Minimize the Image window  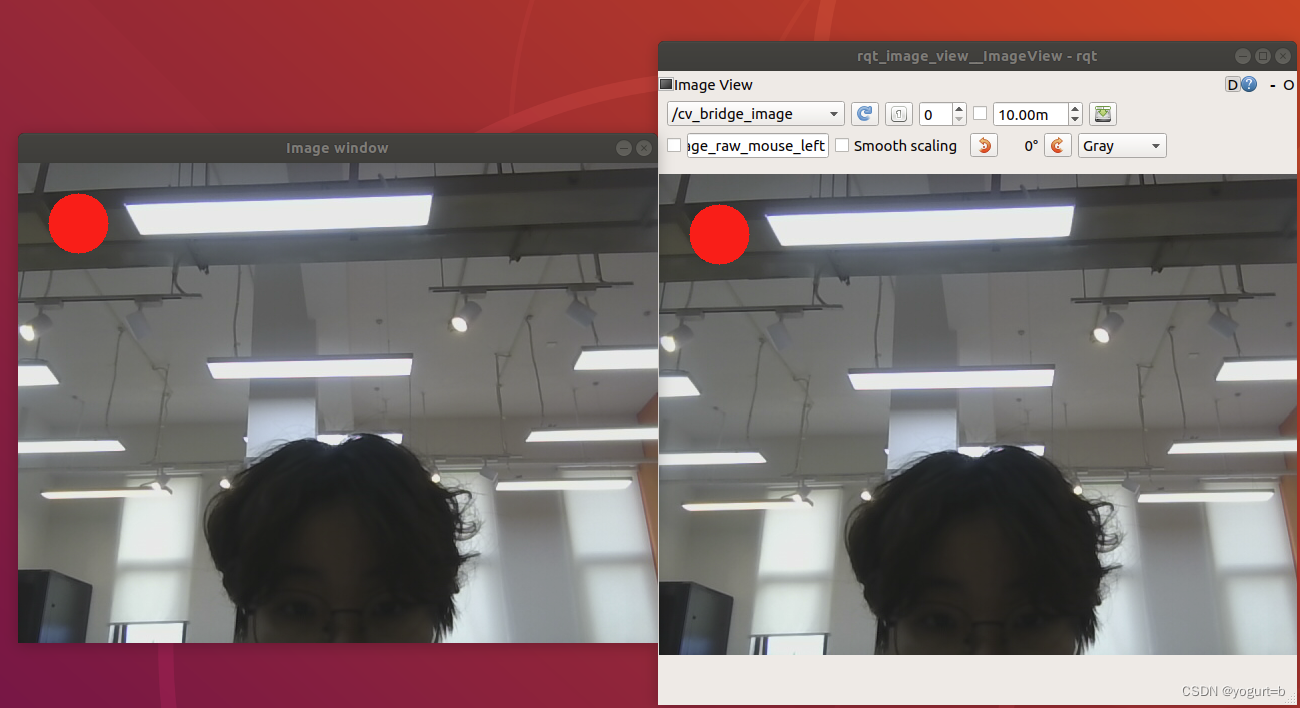(623, 148)
